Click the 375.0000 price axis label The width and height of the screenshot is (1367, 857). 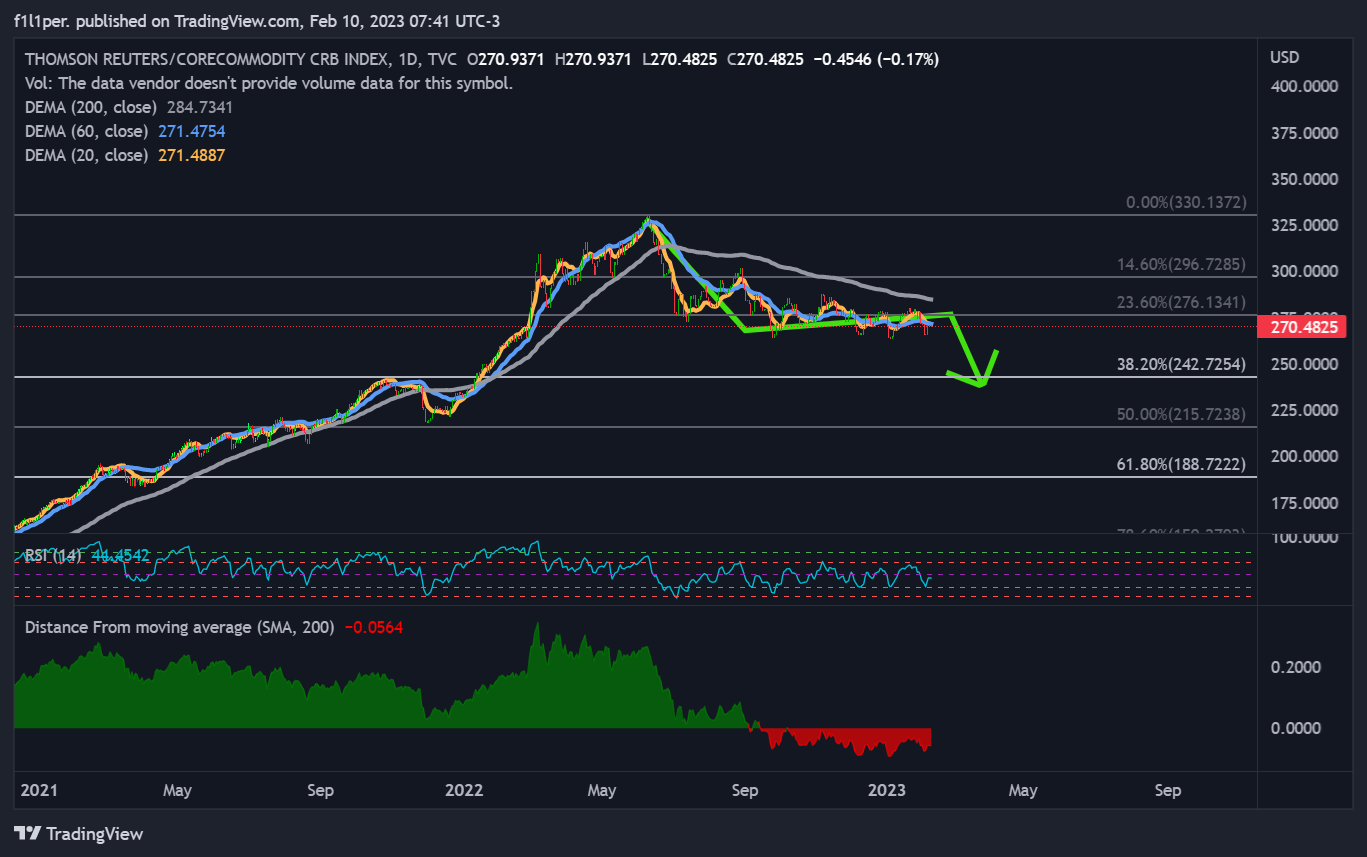[1304, 133]
